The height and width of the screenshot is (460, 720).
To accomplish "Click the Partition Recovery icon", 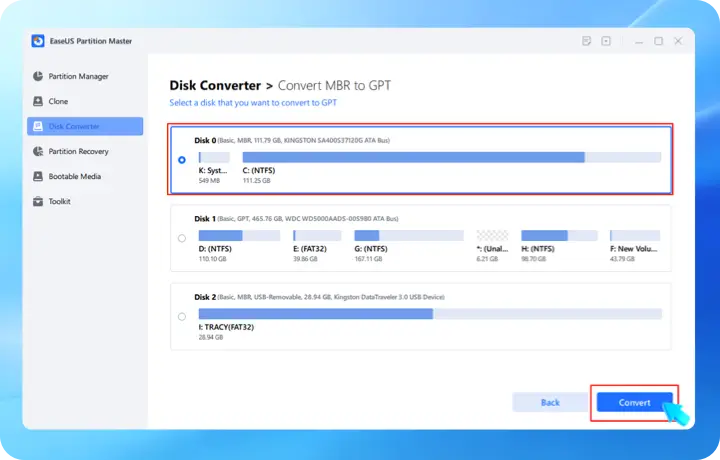I will point(38,151).
